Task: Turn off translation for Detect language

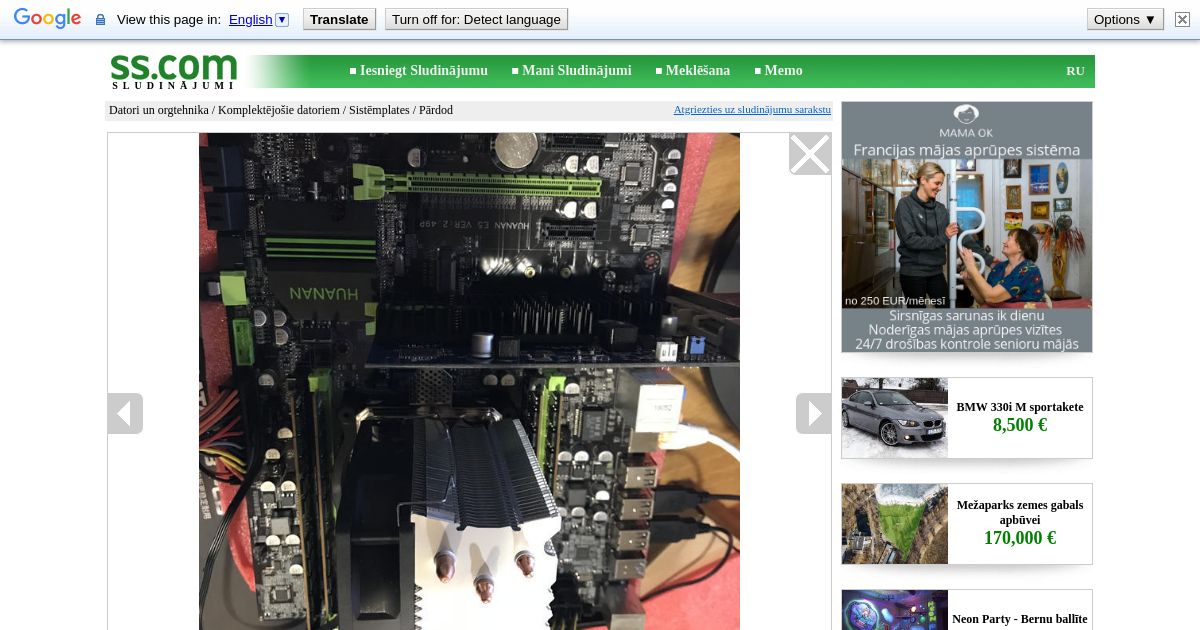Action: pyautogui.click(x=476, y=19)
